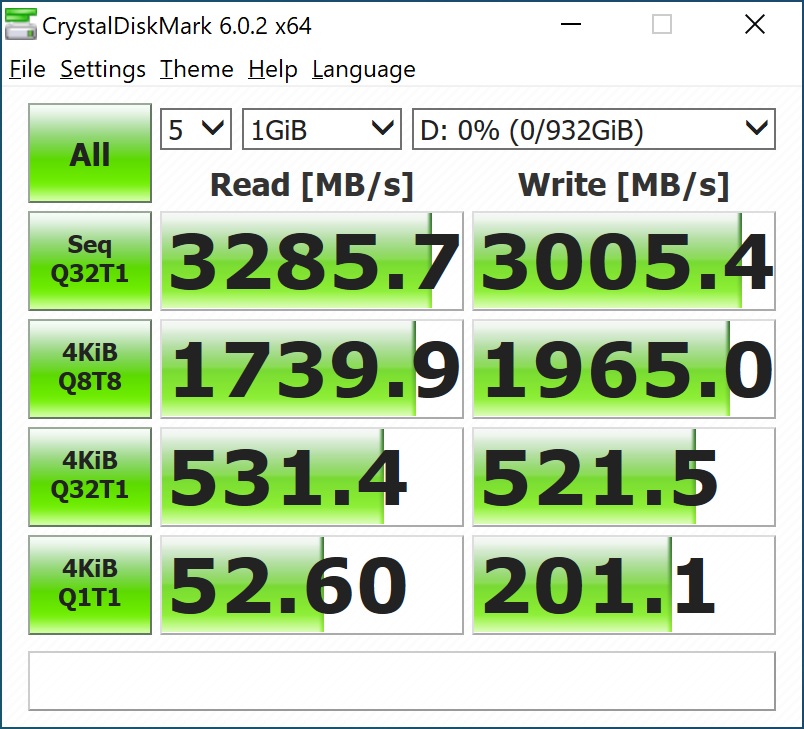
Task: Start the 4KiB Q32T1 test
Action: [90, 477]
